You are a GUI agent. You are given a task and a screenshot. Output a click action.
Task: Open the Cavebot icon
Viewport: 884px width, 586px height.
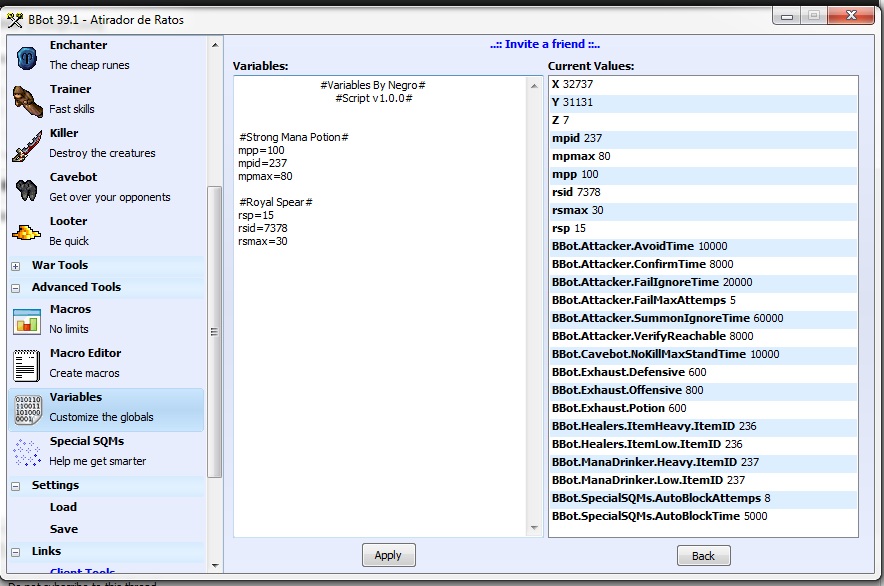[27, 188]
